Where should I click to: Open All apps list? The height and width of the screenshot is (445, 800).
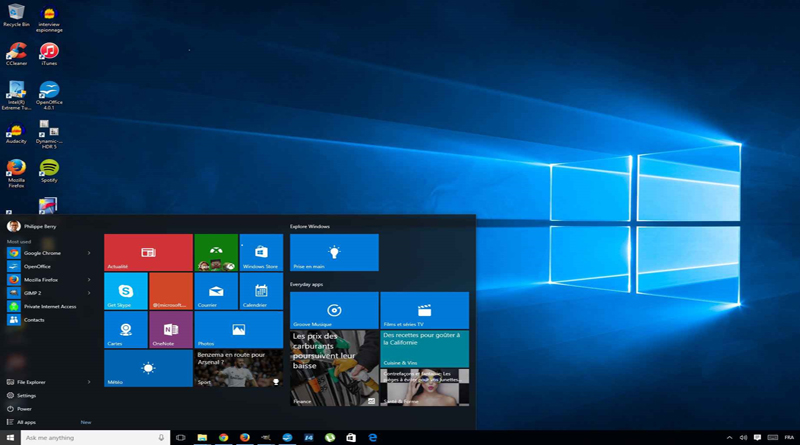coord(26,422)
